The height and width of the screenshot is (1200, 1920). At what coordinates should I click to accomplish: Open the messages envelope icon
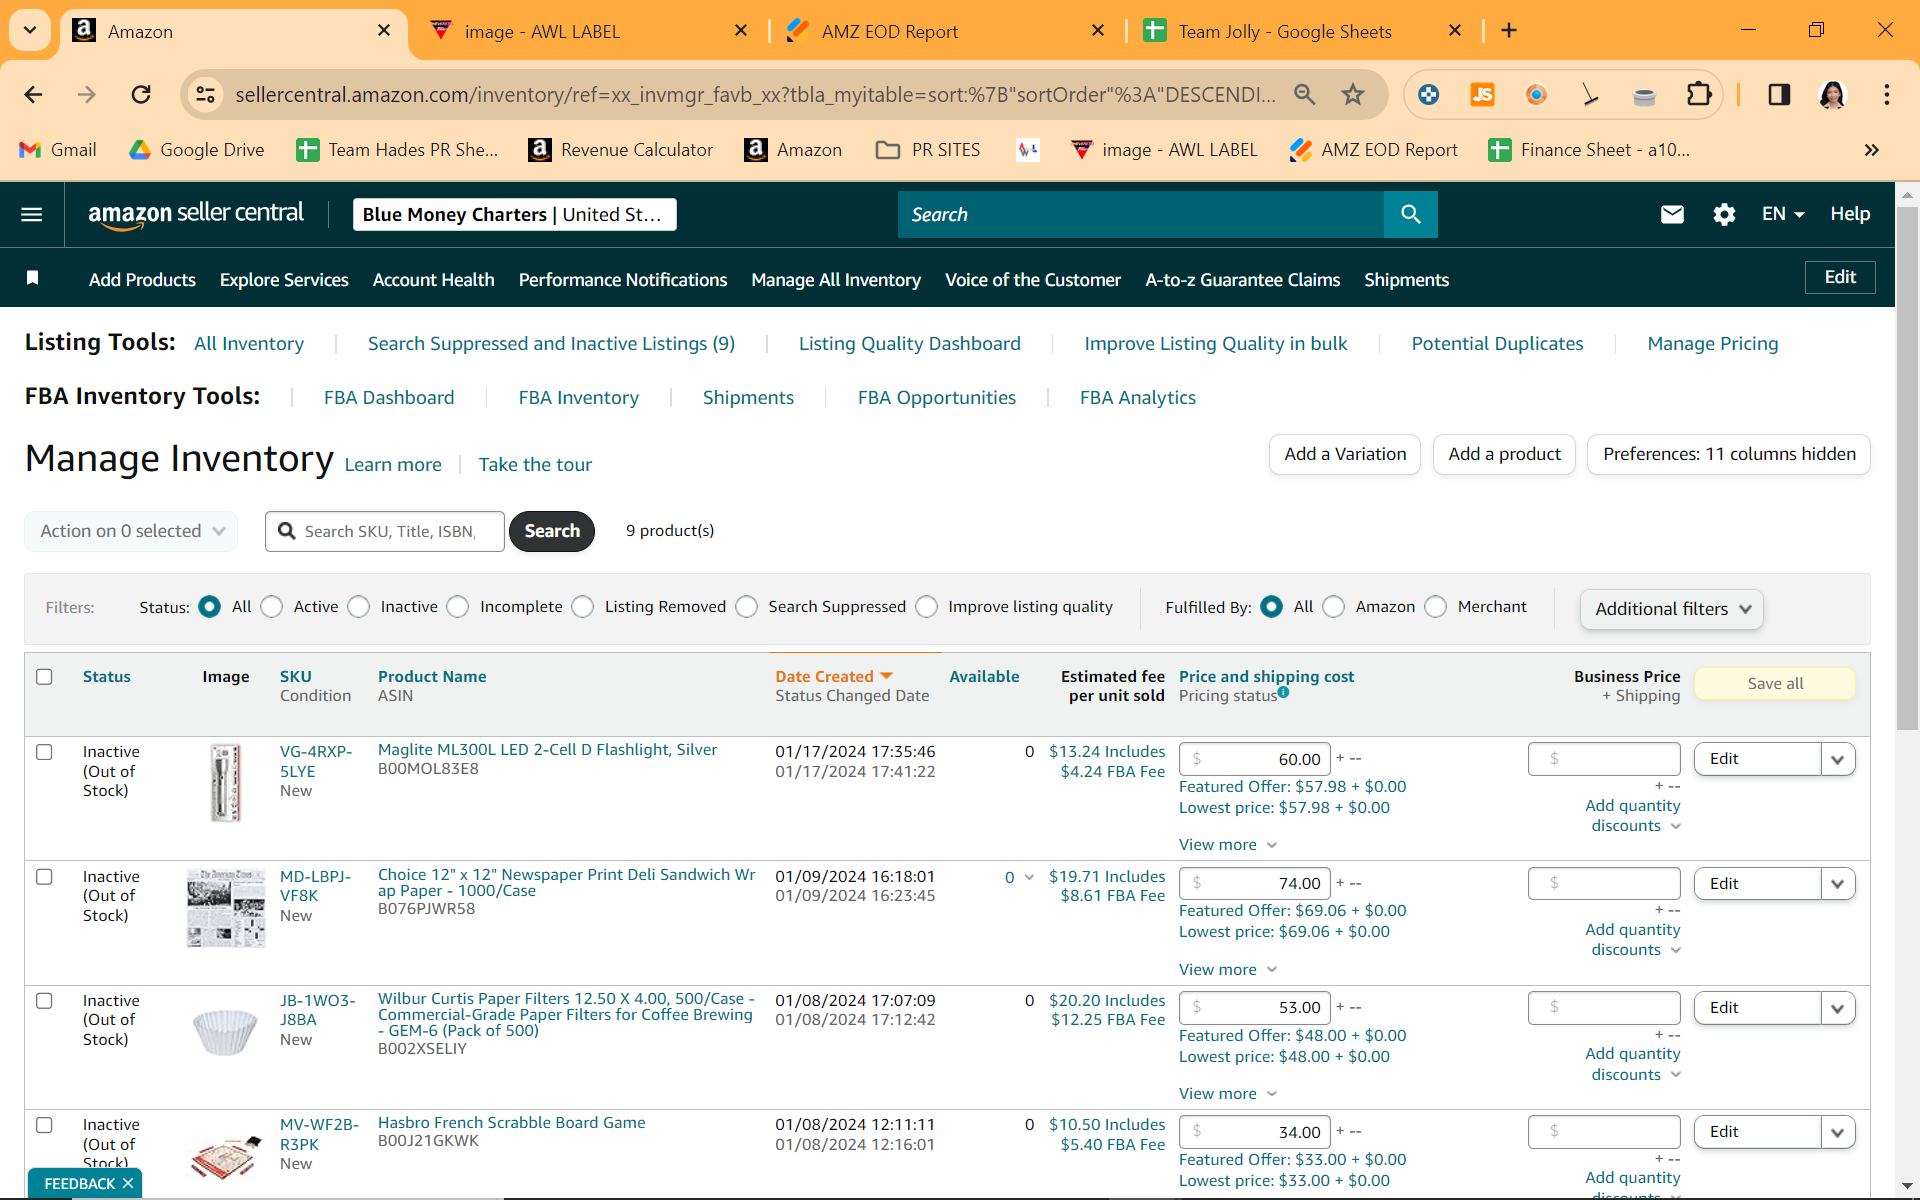(1672, 214)
